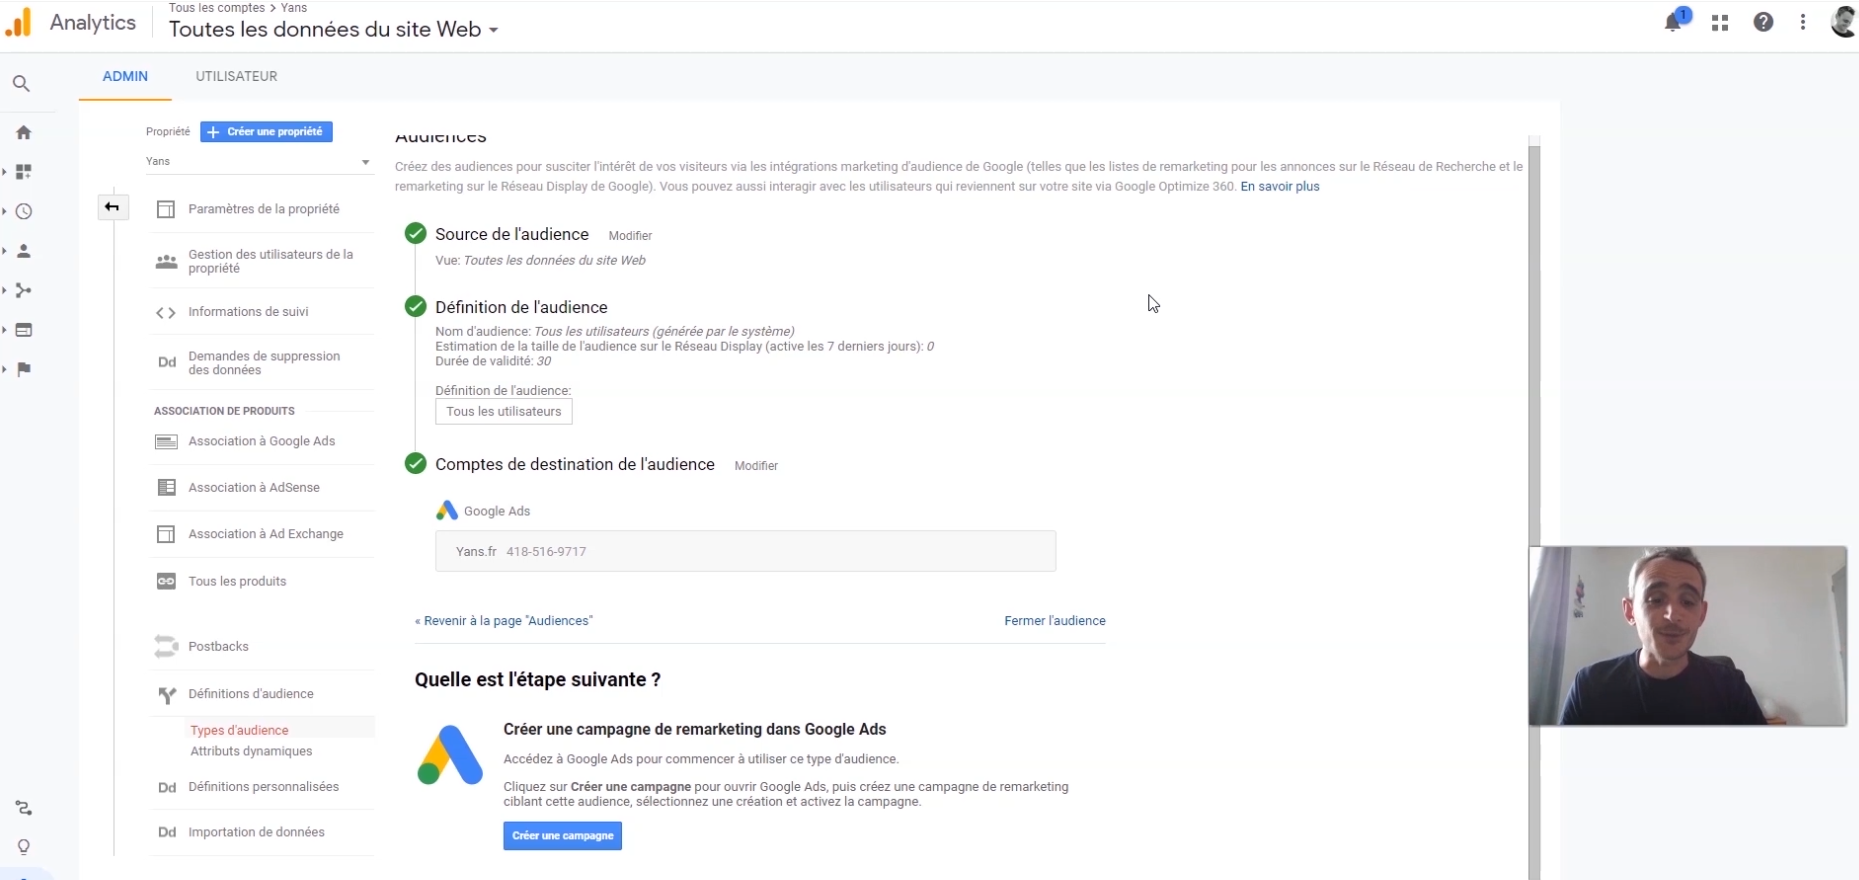This screenshot has width=1859, height=880.
Task: Open Google apps grid icon
Action: point(1720,22)
